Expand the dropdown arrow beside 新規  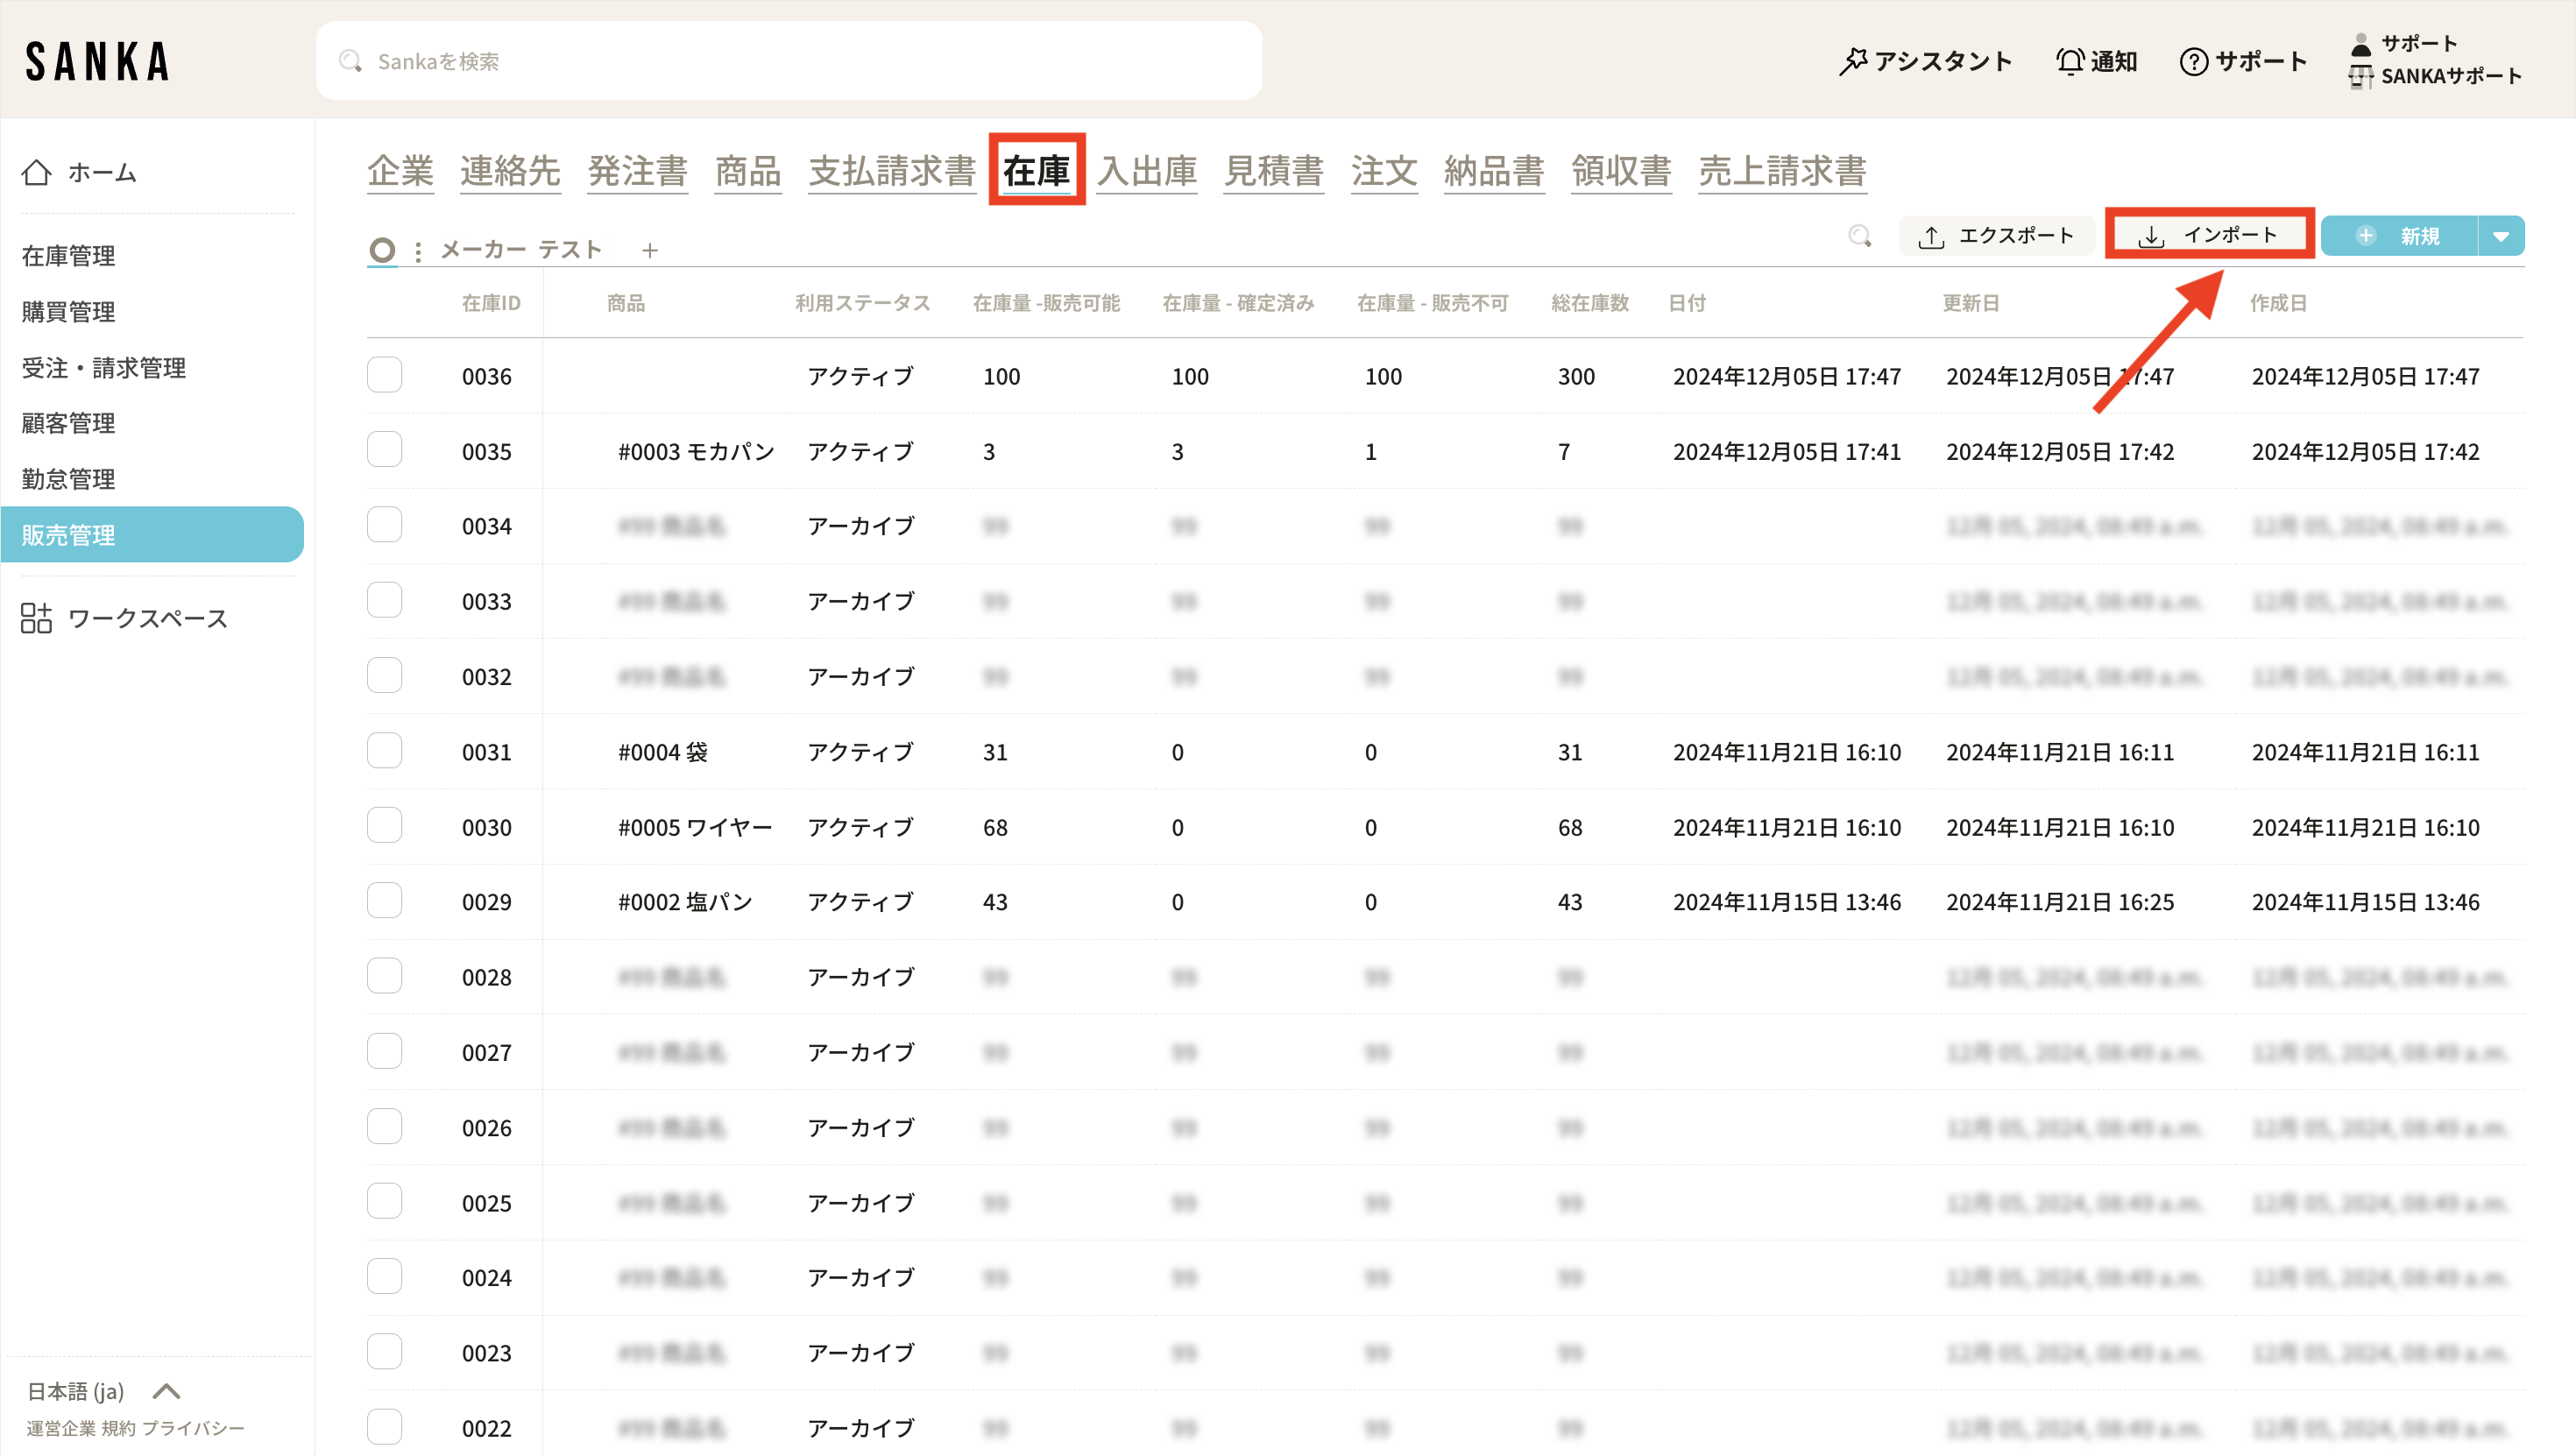(x=2501, y=236)
